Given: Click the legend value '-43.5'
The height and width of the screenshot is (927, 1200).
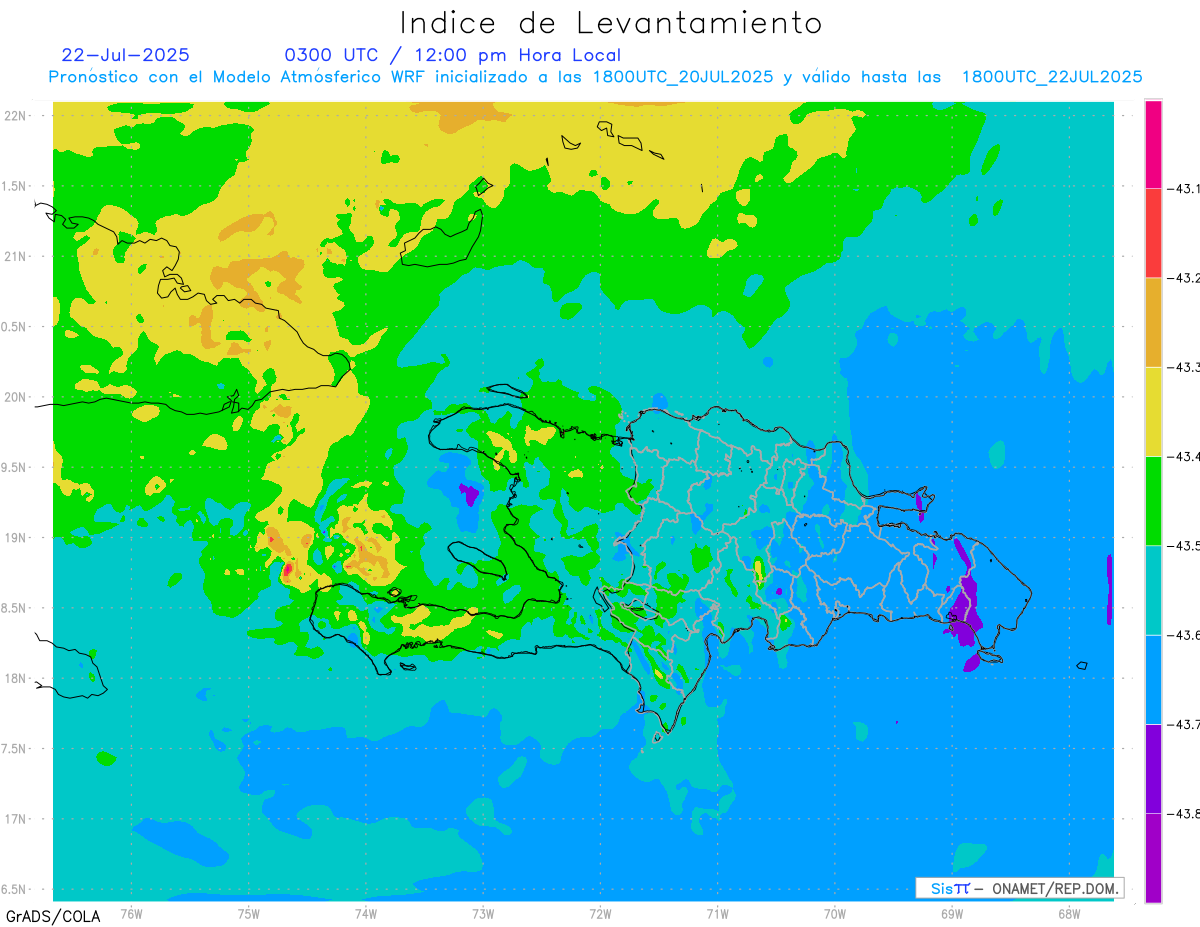Looking at the screenshot, I should pos(1184,545).
